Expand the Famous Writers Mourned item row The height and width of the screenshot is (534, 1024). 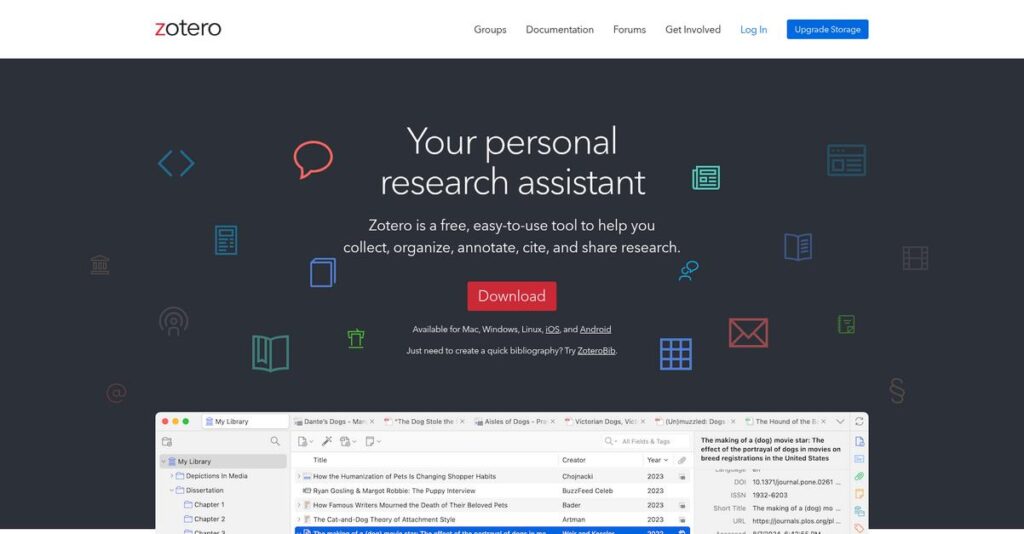299,505
